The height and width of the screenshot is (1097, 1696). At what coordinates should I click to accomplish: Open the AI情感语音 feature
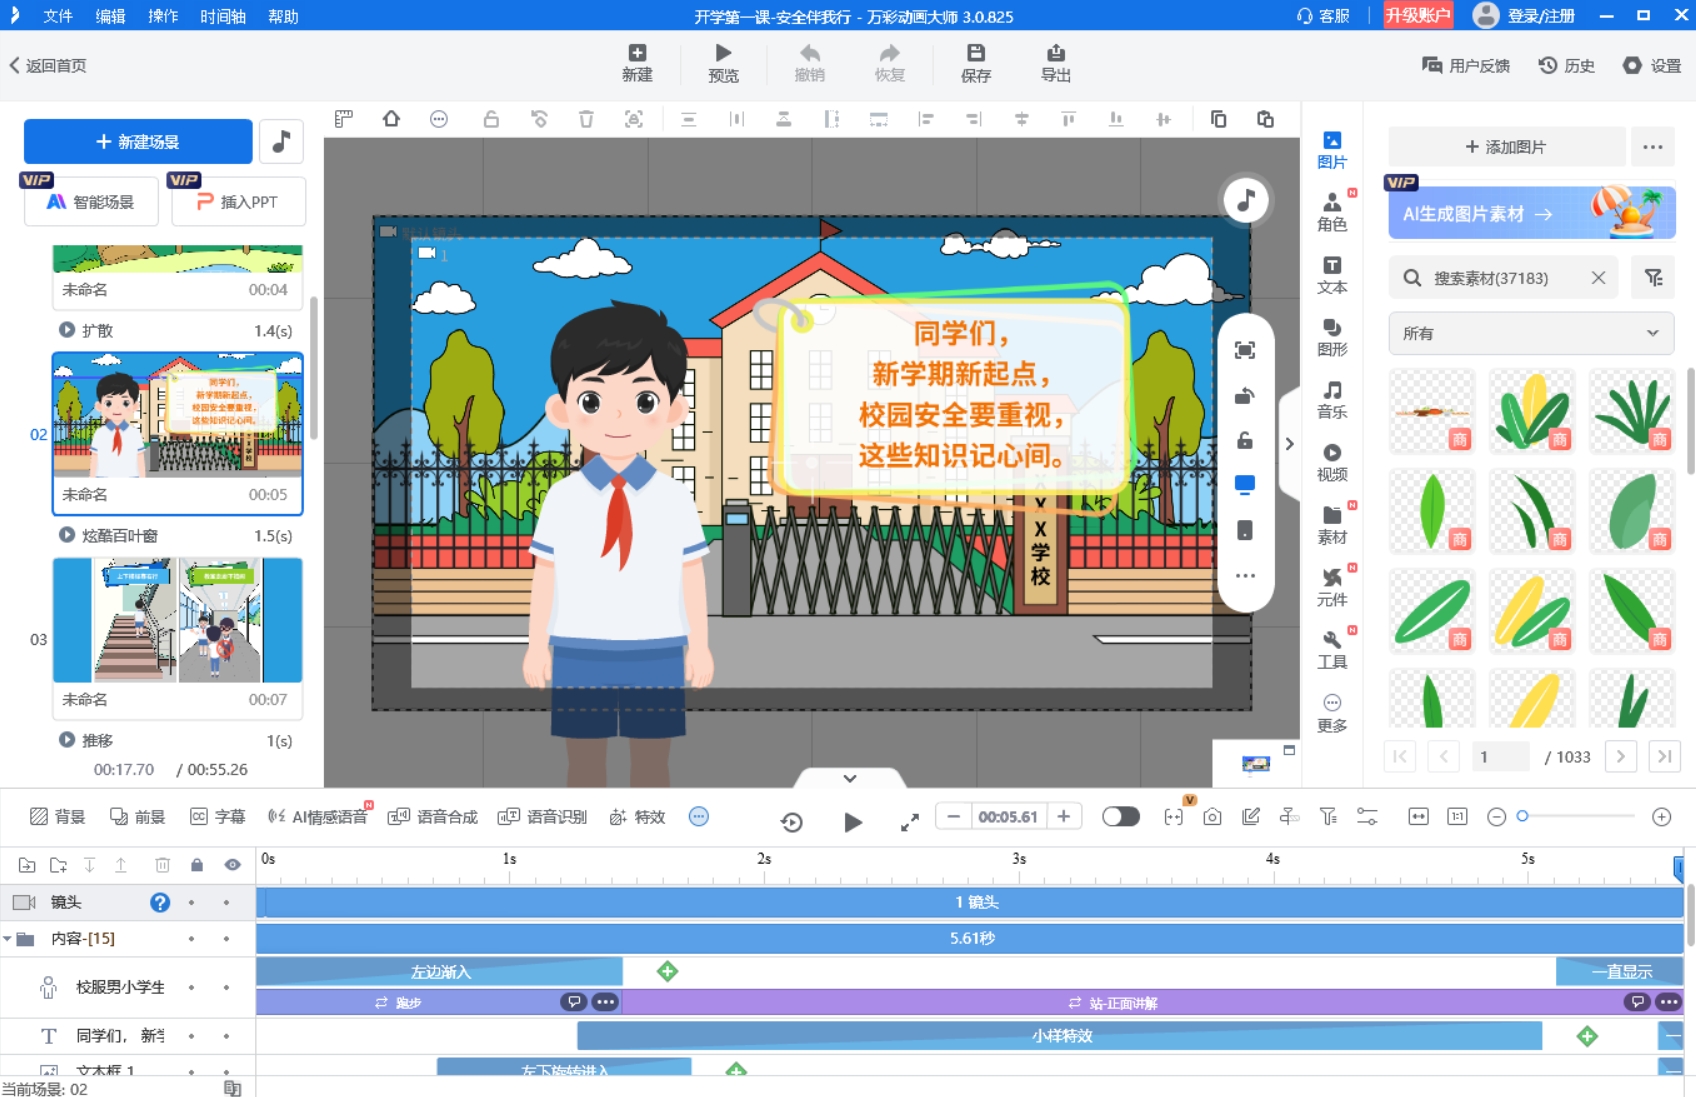pos(317,816)
